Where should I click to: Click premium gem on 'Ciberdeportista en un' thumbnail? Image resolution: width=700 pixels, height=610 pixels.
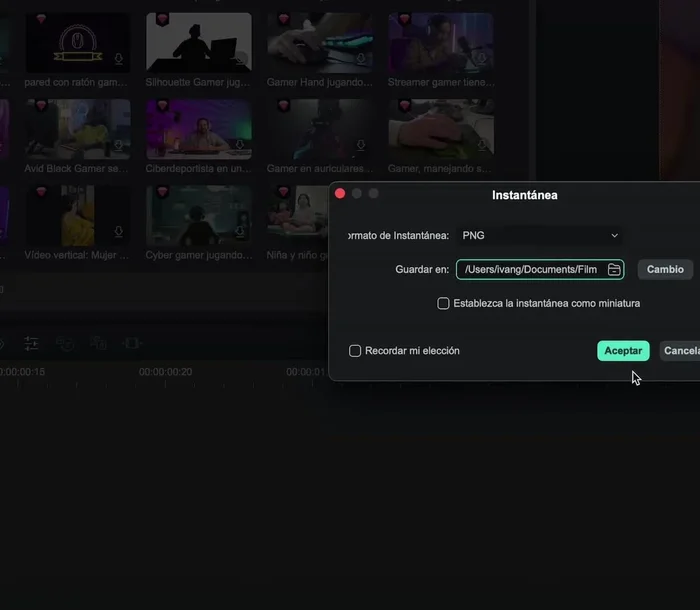(x=162, y=105)
